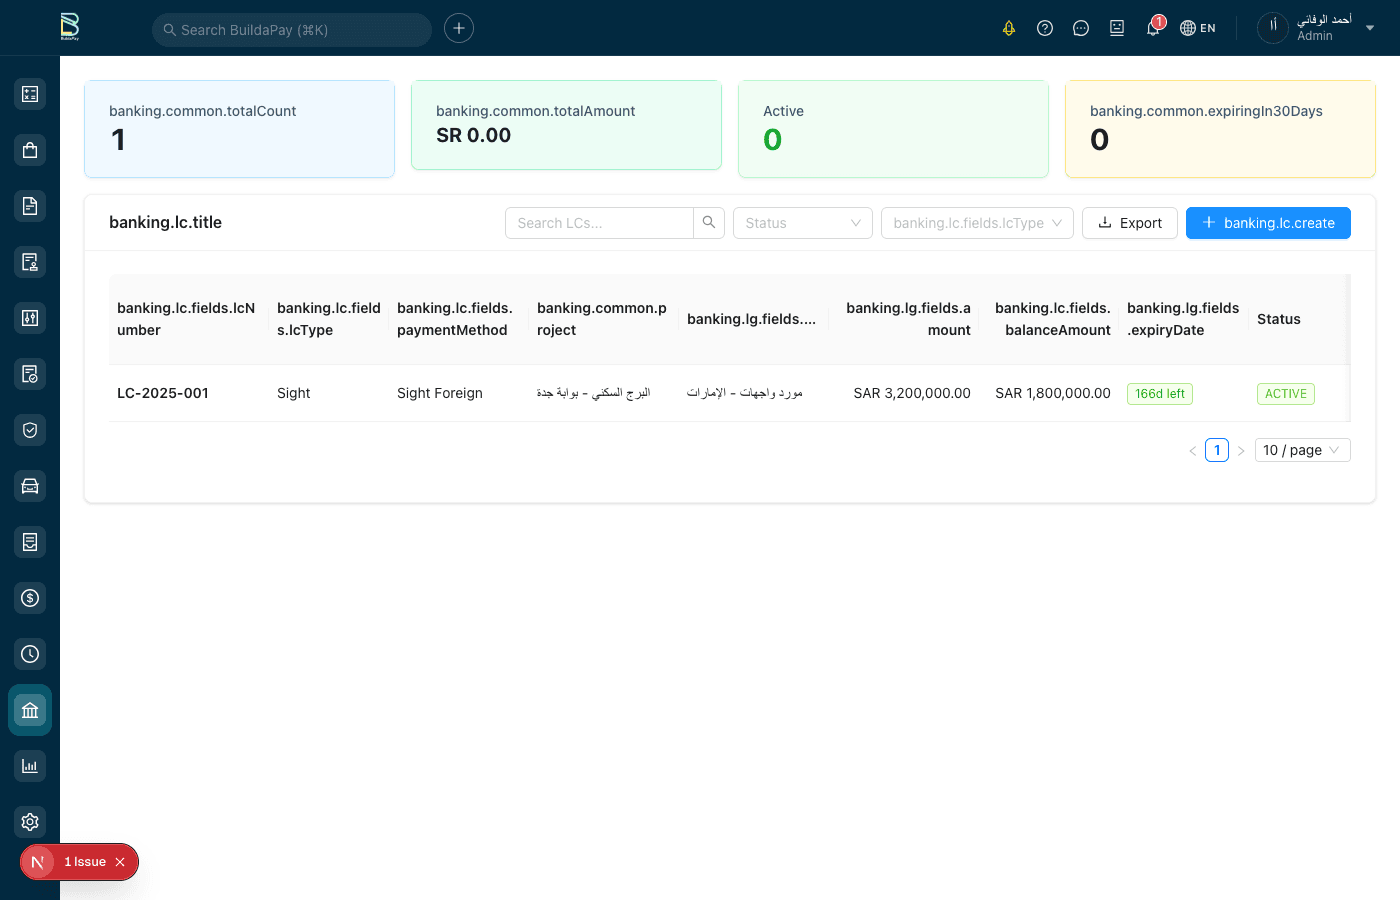Click the search magnifier next to Search LCs
The height and width of the screenshot is (900, 1400).
coord(709,223)
